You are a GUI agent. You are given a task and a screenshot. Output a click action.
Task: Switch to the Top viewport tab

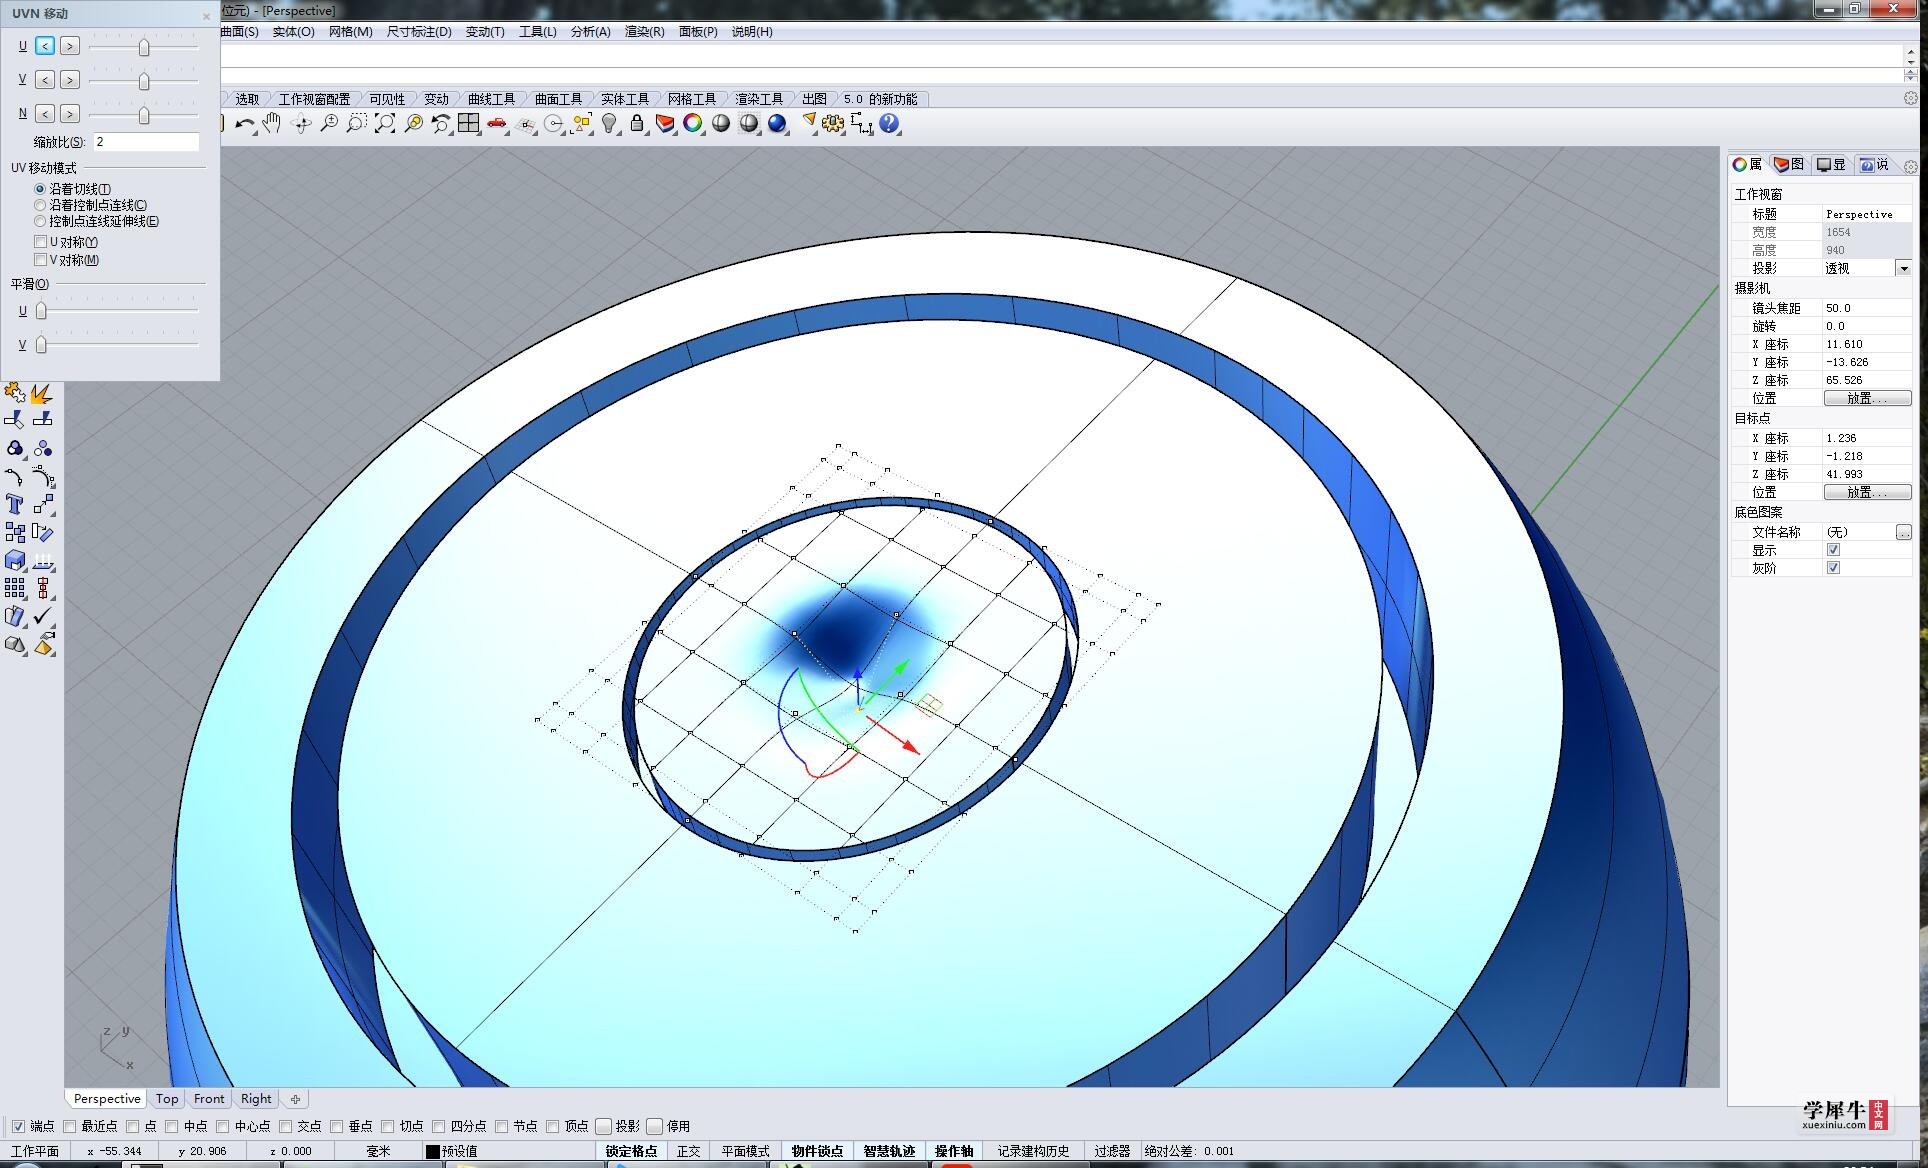167,1098
